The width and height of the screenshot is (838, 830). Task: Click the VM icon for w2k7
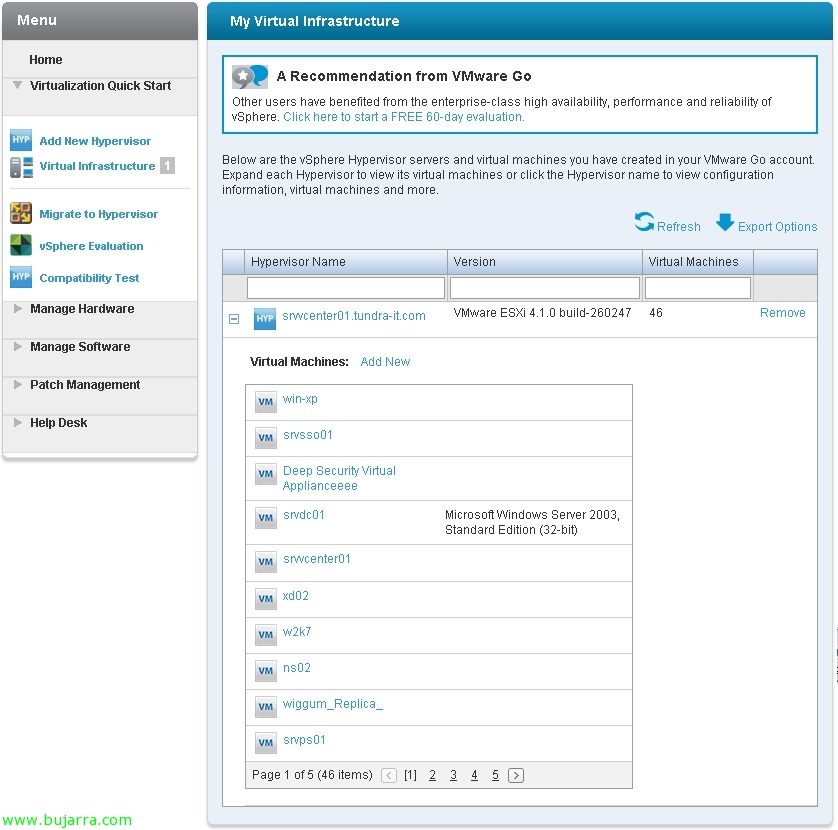pos(266,634)
